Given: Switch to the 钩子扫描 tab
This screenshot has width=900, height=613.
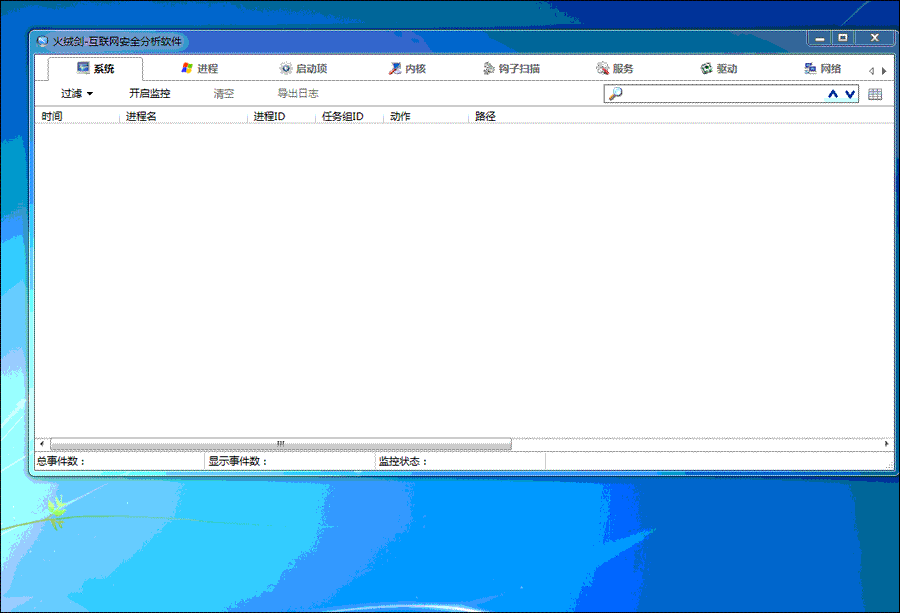Looking at the screenshot, I should (x=511, y=68).
